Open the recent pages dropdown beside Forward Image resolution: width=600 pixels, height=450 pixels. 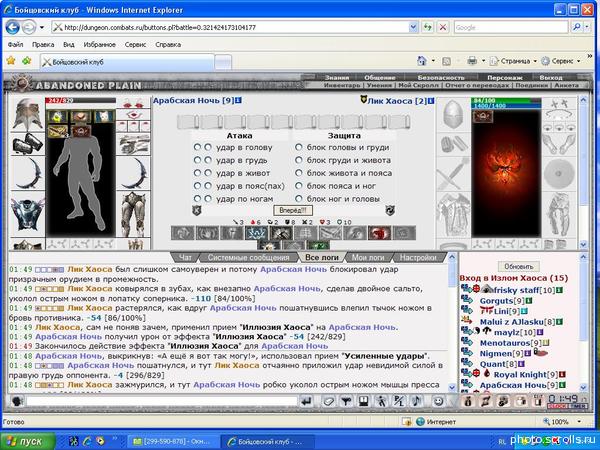[42, 28]
